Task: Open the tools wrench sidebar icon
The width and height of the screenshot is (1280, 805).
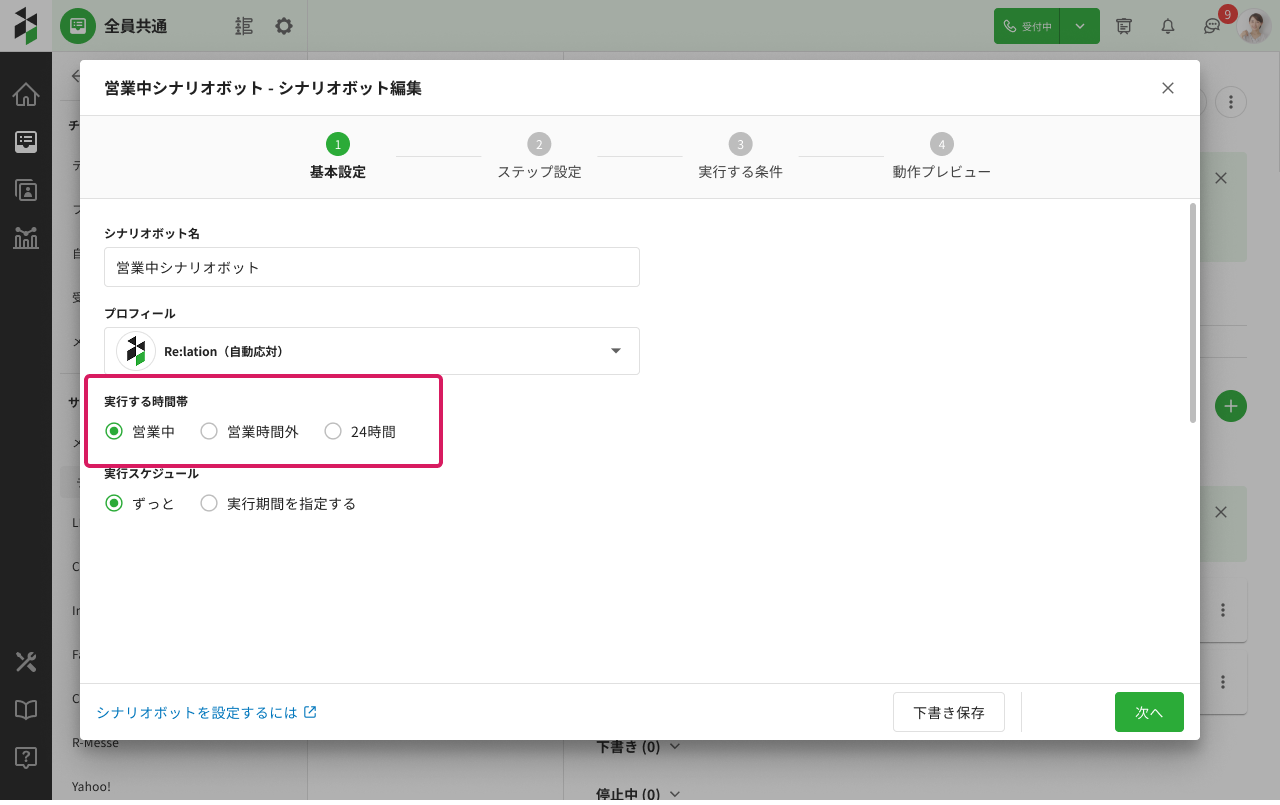Action: [x=26, y=662]
